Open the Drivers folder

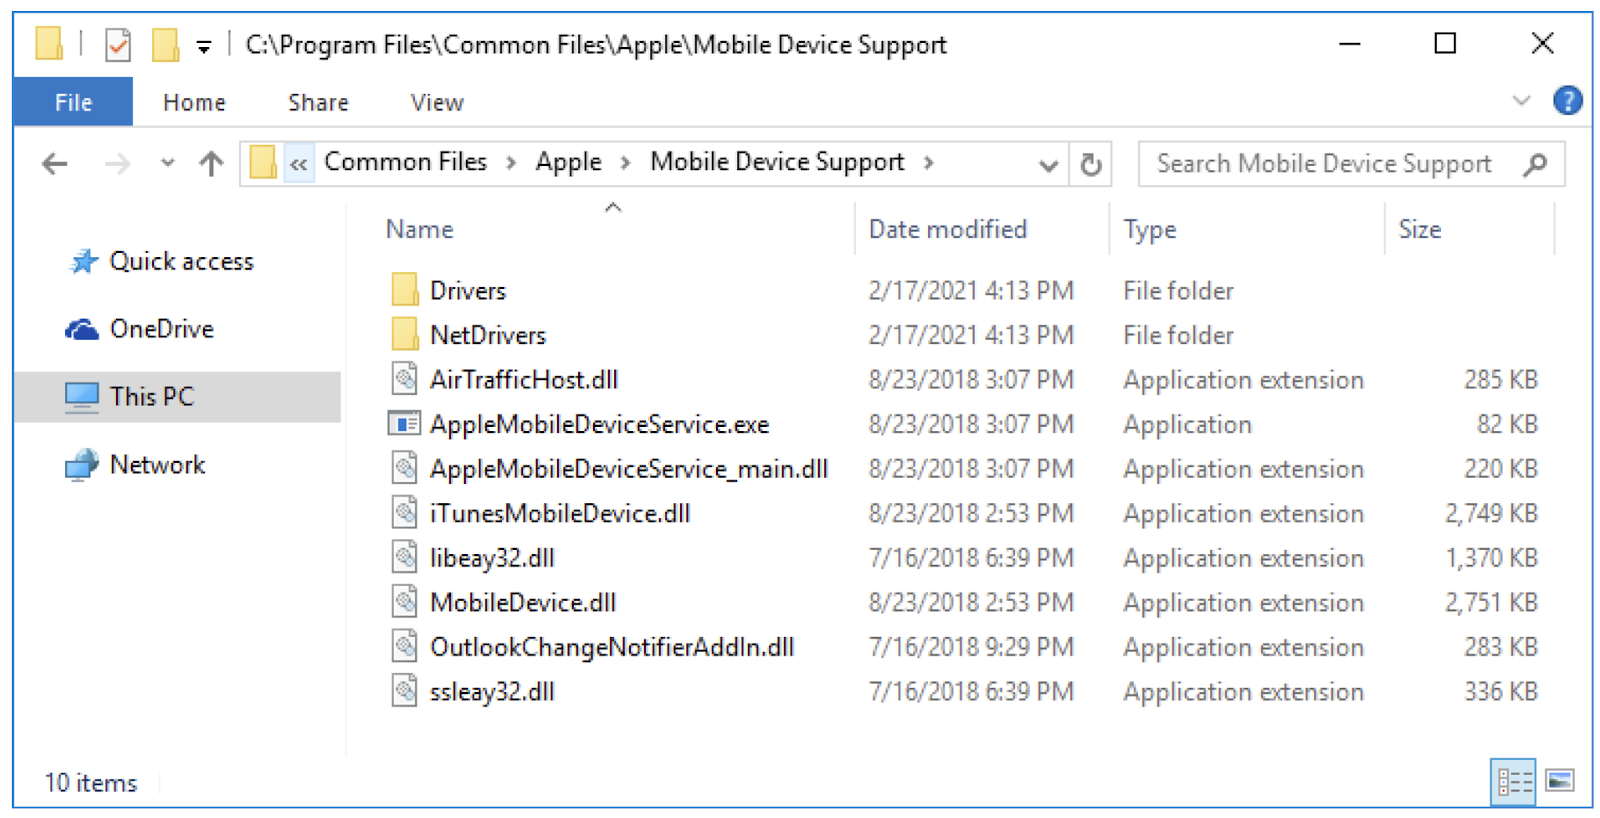point(468,289)
